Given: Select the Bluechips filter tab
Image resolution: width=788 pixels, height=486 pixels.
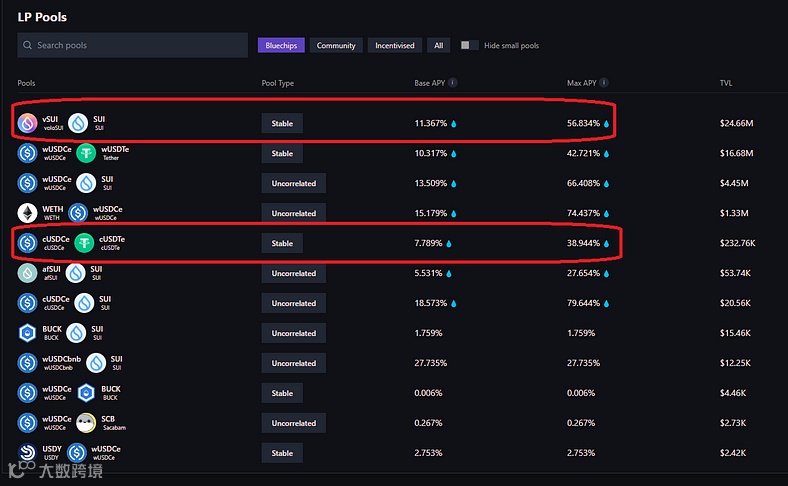Looking at the screenshot, I should [x=280, y=45].
